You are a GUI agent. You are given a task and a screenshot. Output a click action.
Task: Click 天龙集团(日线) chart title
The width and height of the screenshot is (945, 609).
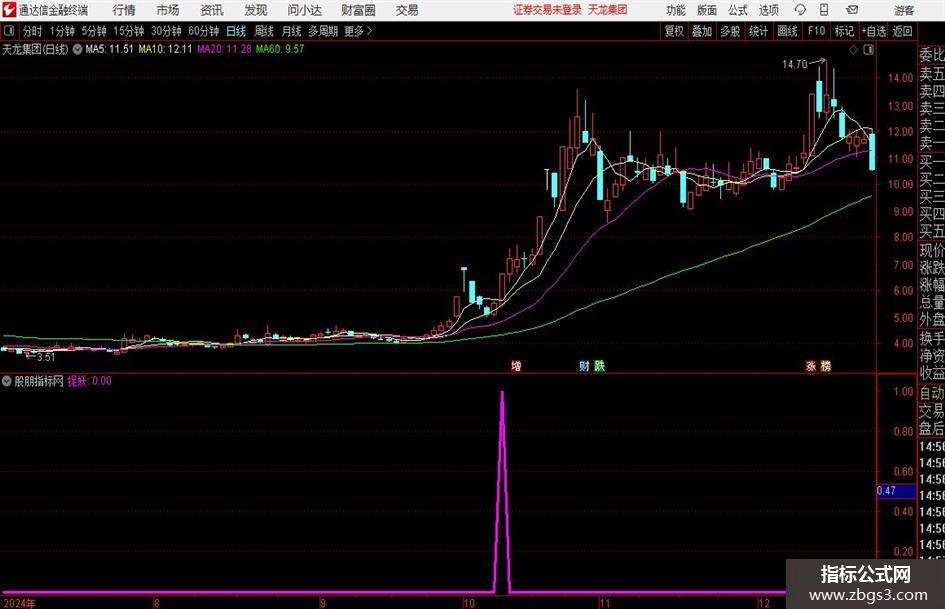(36, 49)
